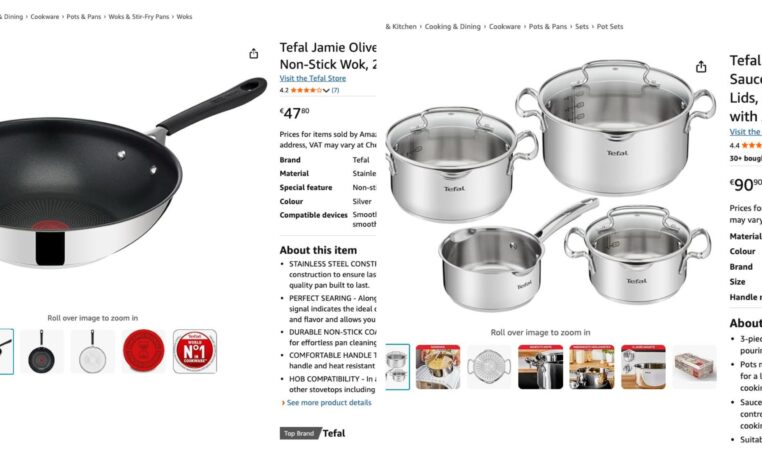Click the Sets breadcrumb link
This screenshot has width=762, height=456.
(x=582, y=27)
